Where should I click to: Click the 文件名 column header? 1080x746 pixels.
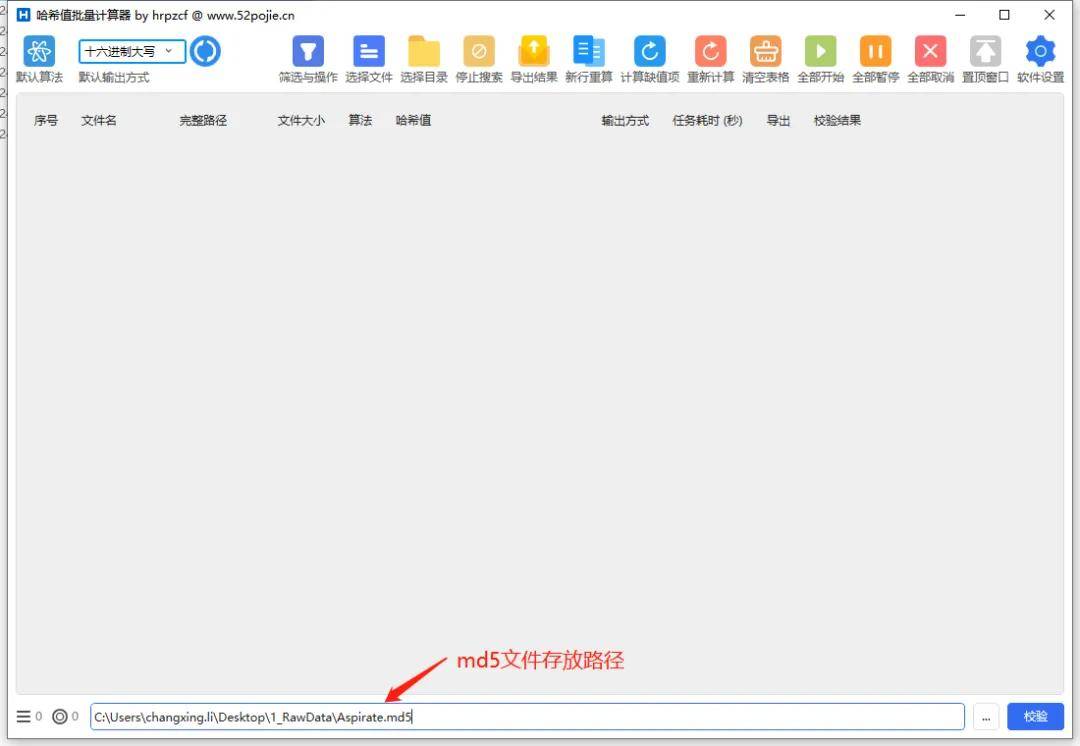click(99, 121)
